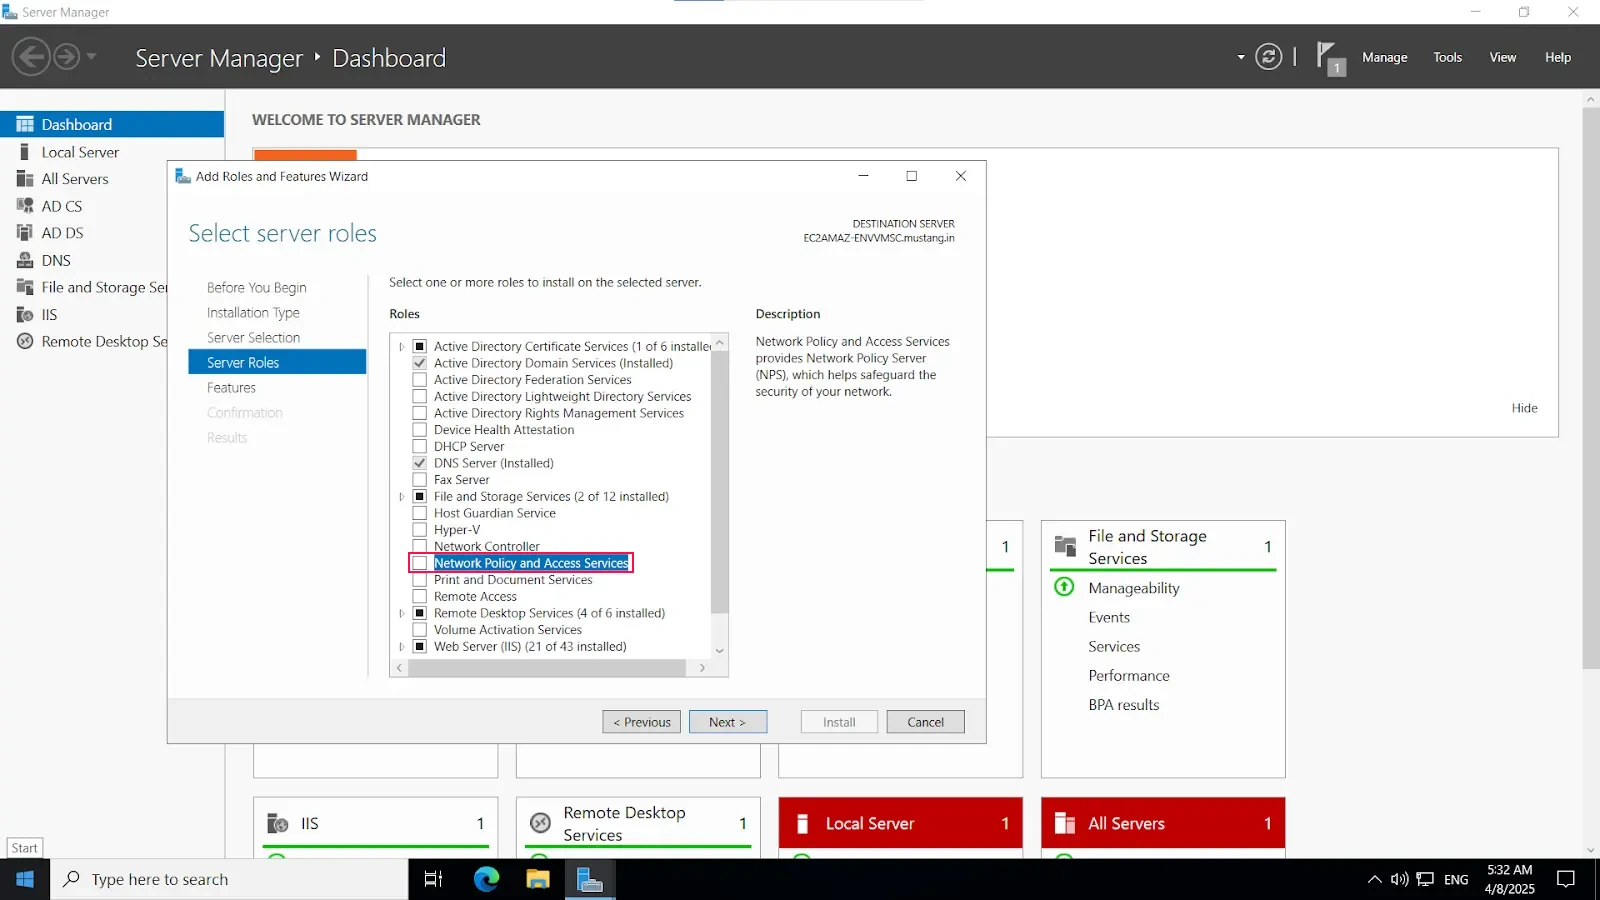This screenshot has height=900, width=1600.
Task: Expand Web Server (IIS) role
Action: click(402, 647)
